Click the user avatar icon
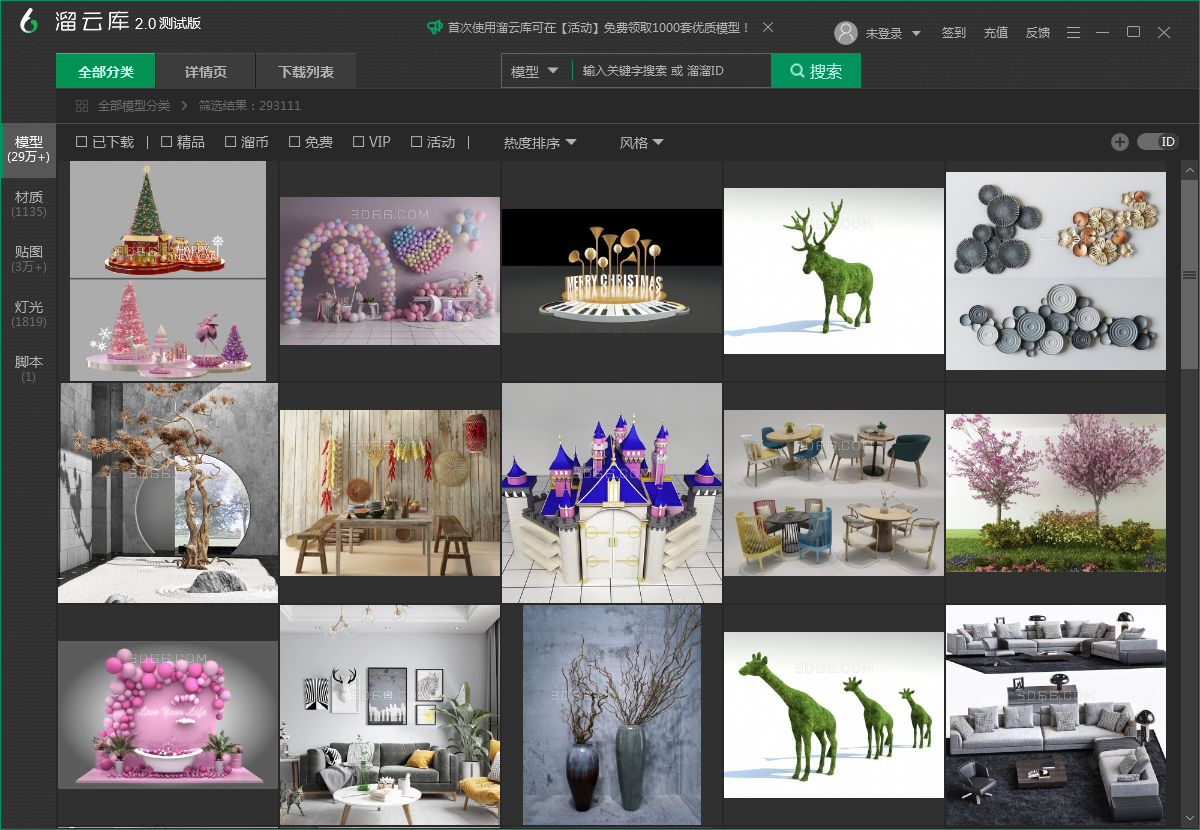 click(x=846, y=33)
